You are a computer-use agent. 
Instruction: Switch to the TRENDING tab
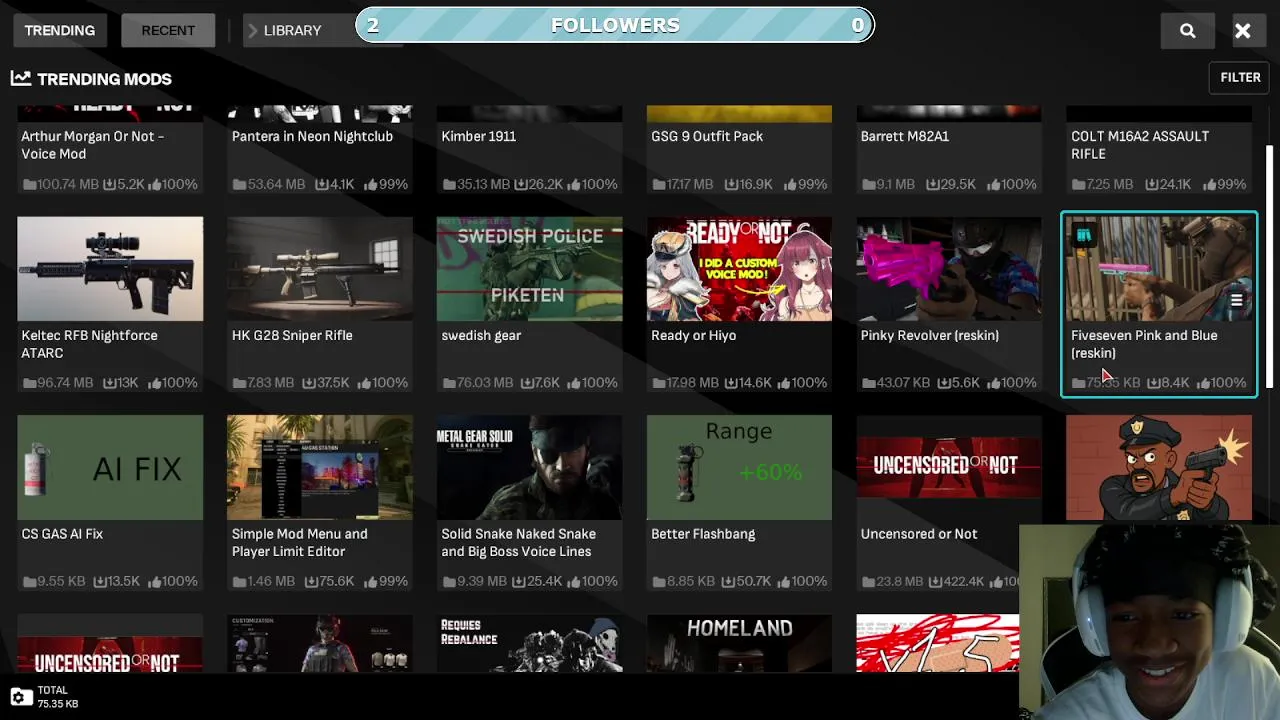click(60, 30)
